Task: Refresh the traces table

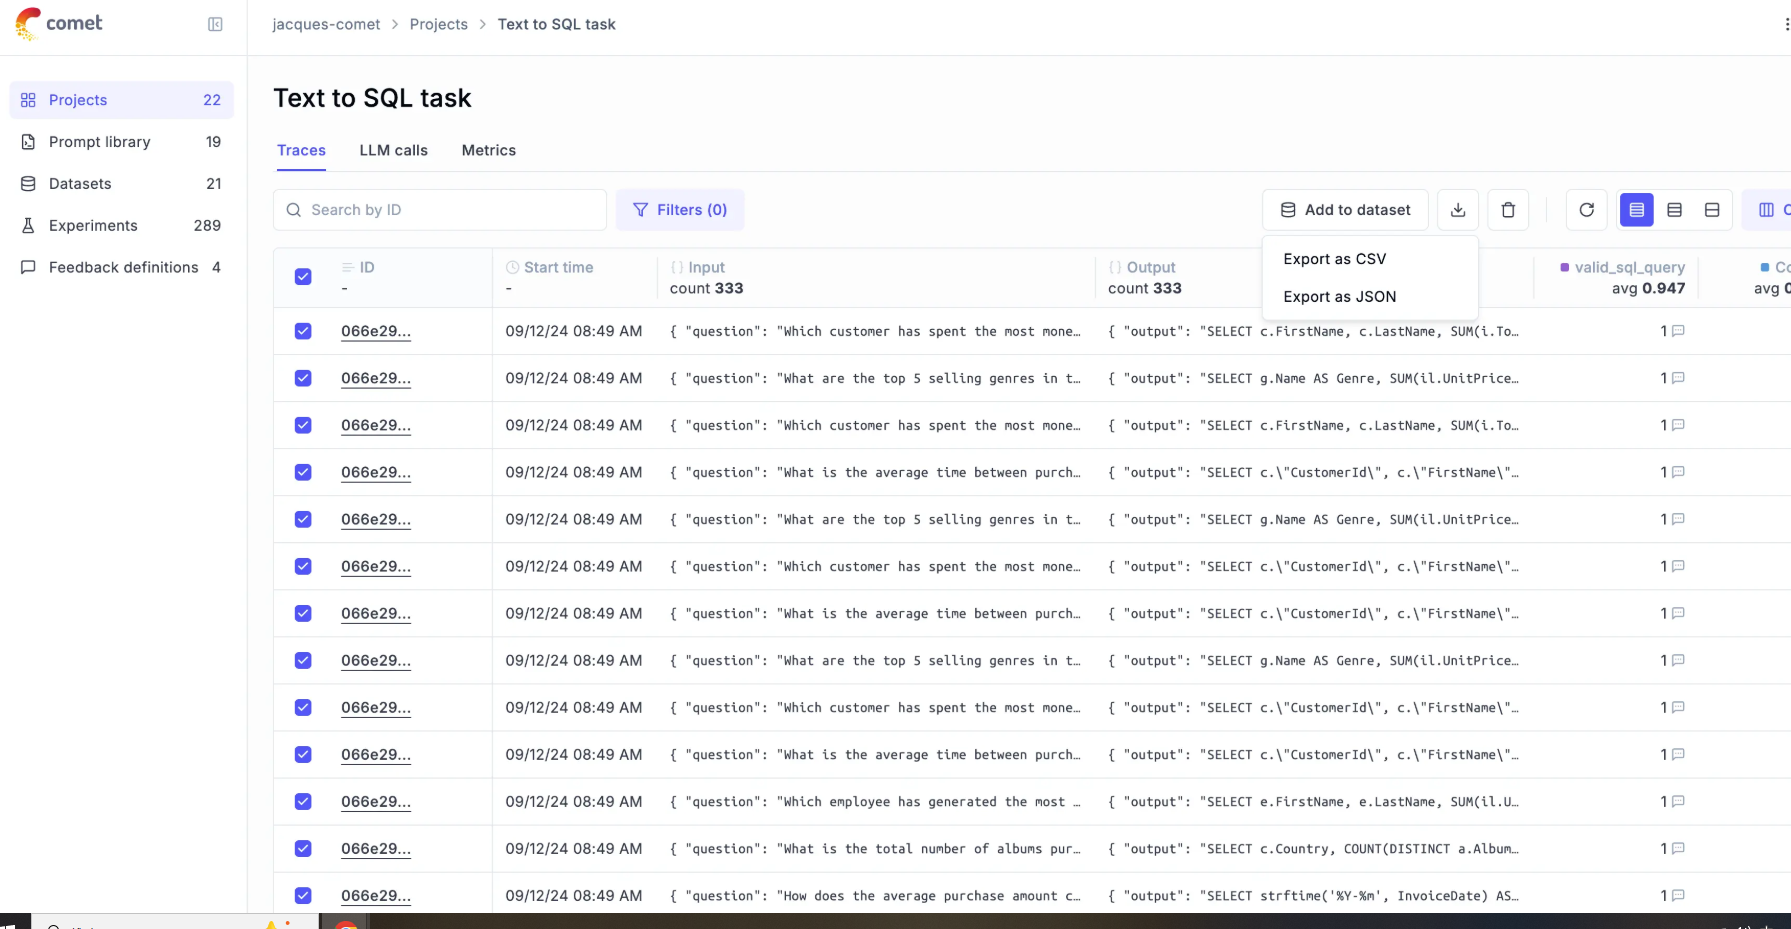Action: [1586, 210]
